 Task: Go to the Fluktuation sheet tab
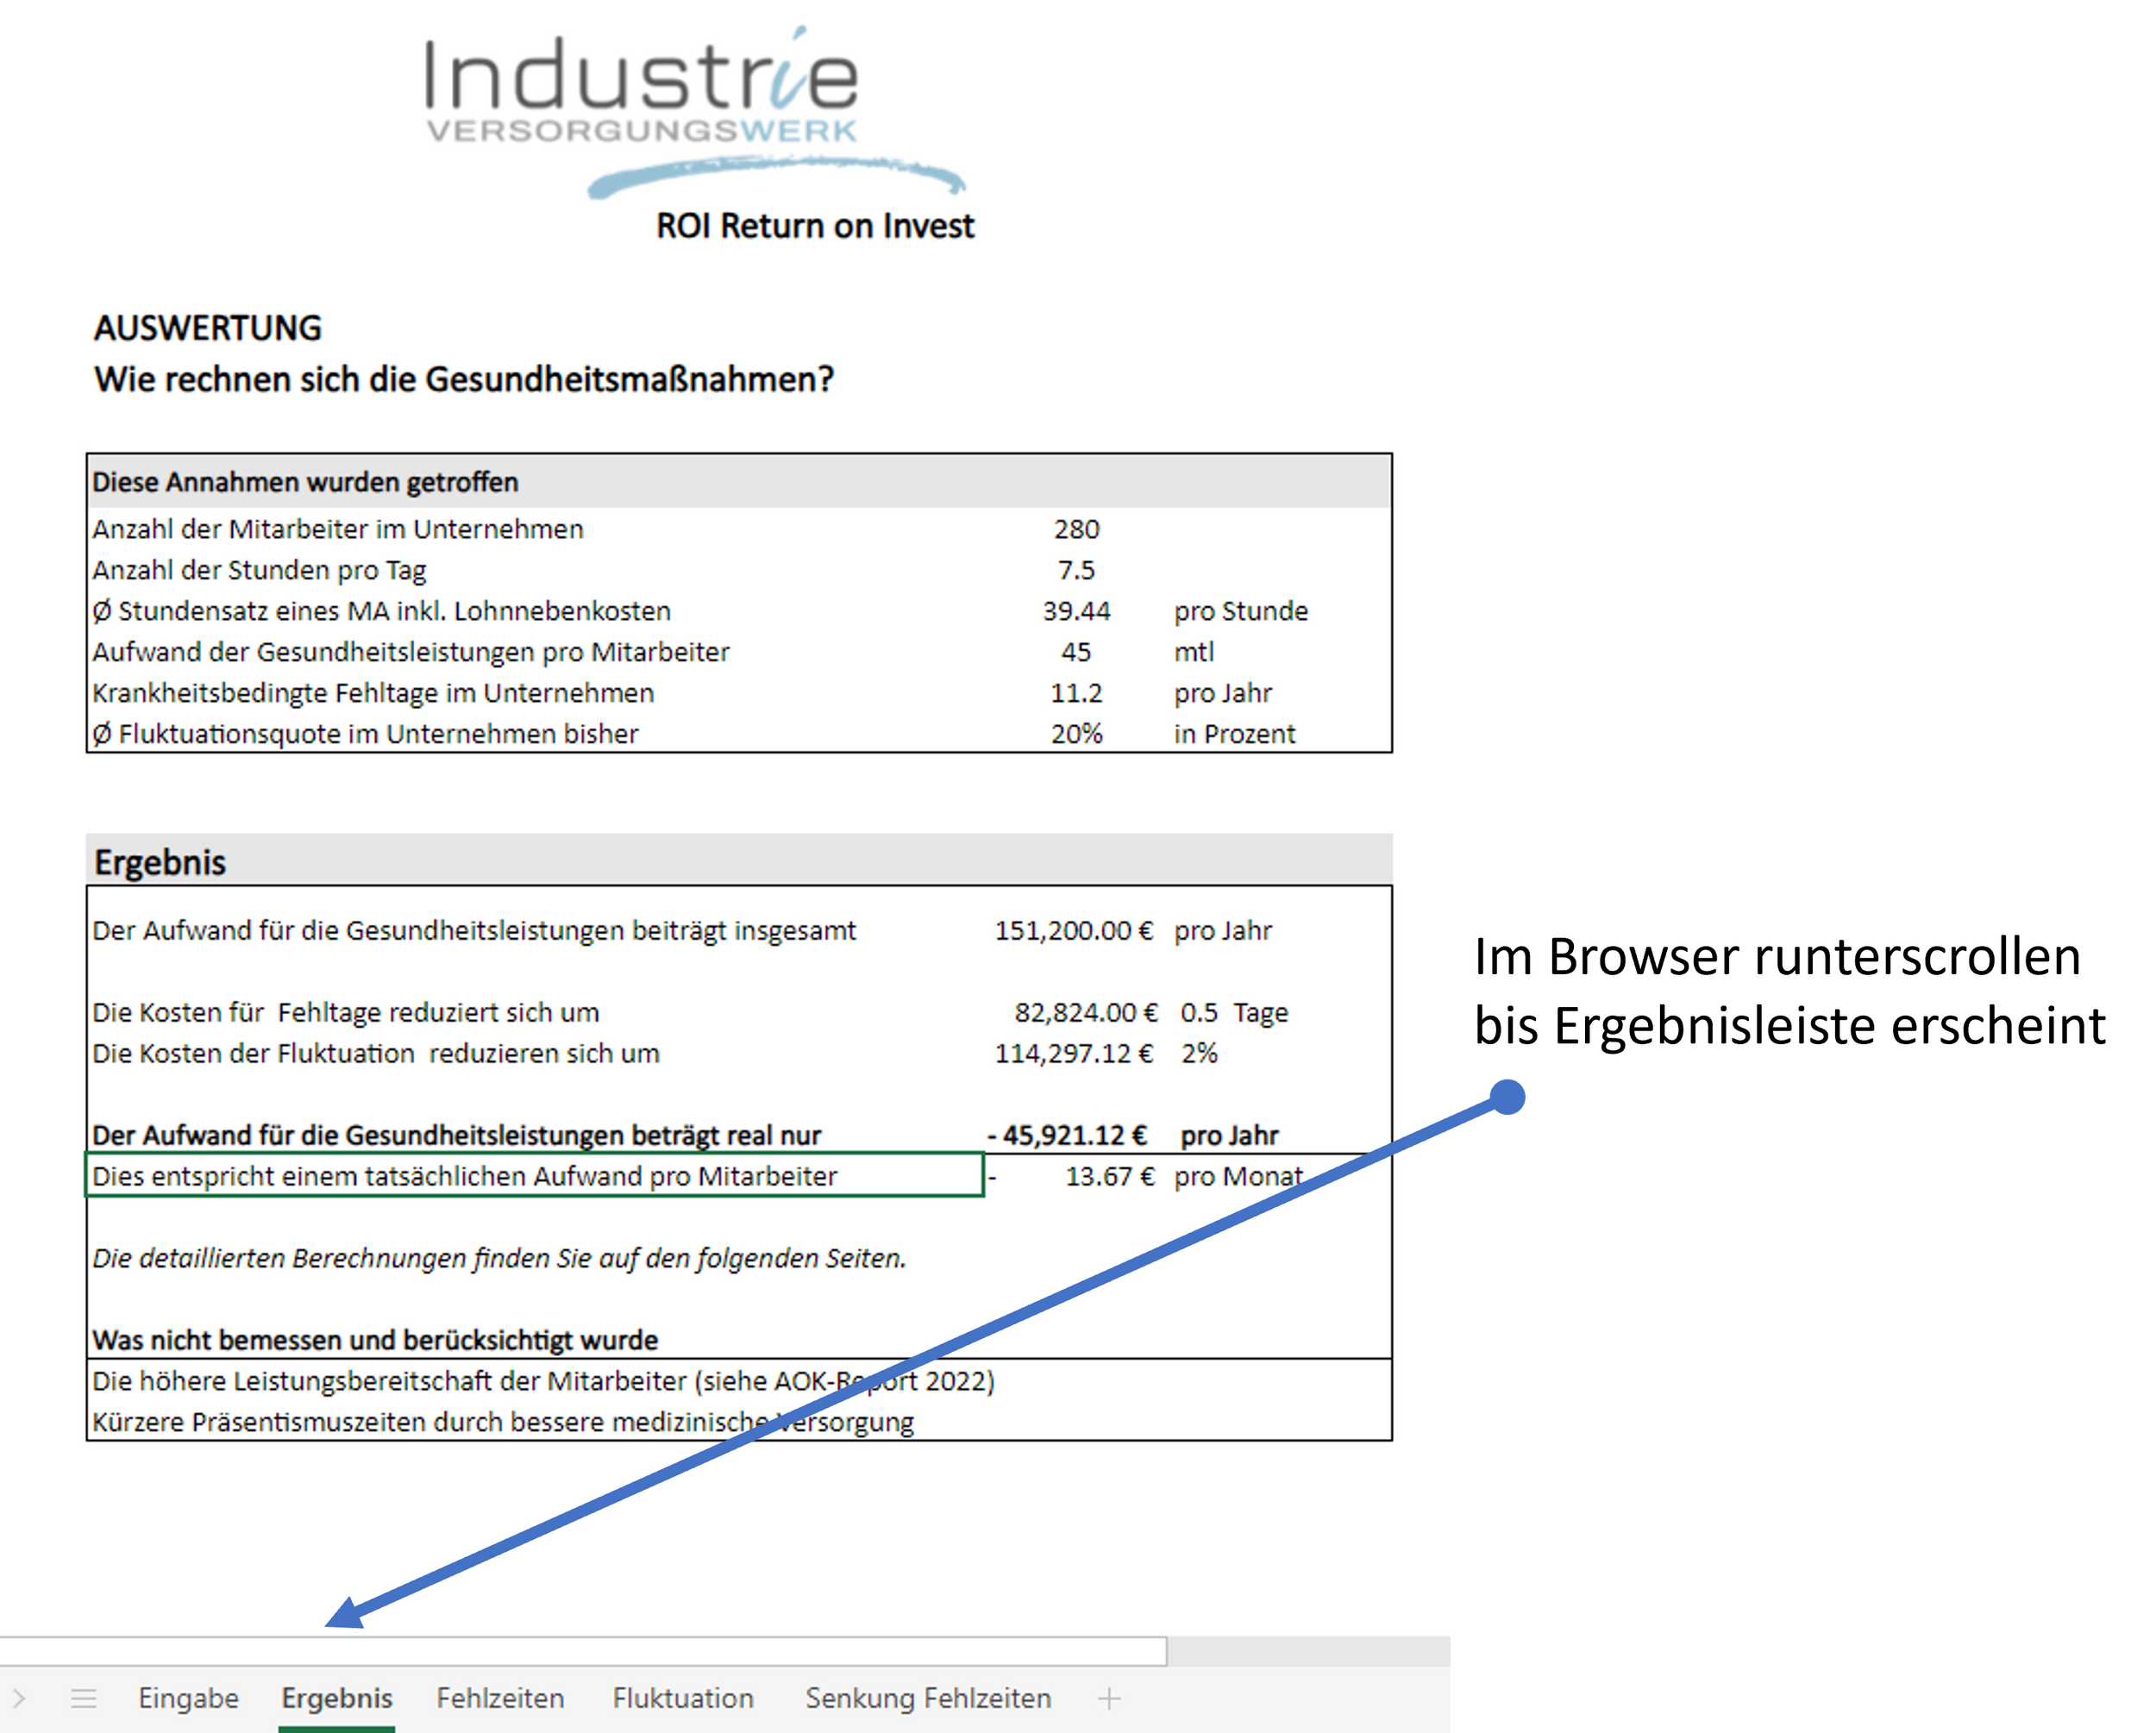click(683, 1698)
